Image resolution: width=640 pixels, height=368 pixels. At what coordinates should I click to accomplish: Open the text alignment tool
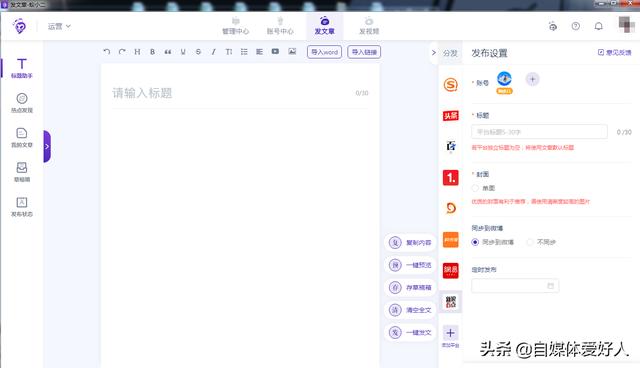coord(259,52)
